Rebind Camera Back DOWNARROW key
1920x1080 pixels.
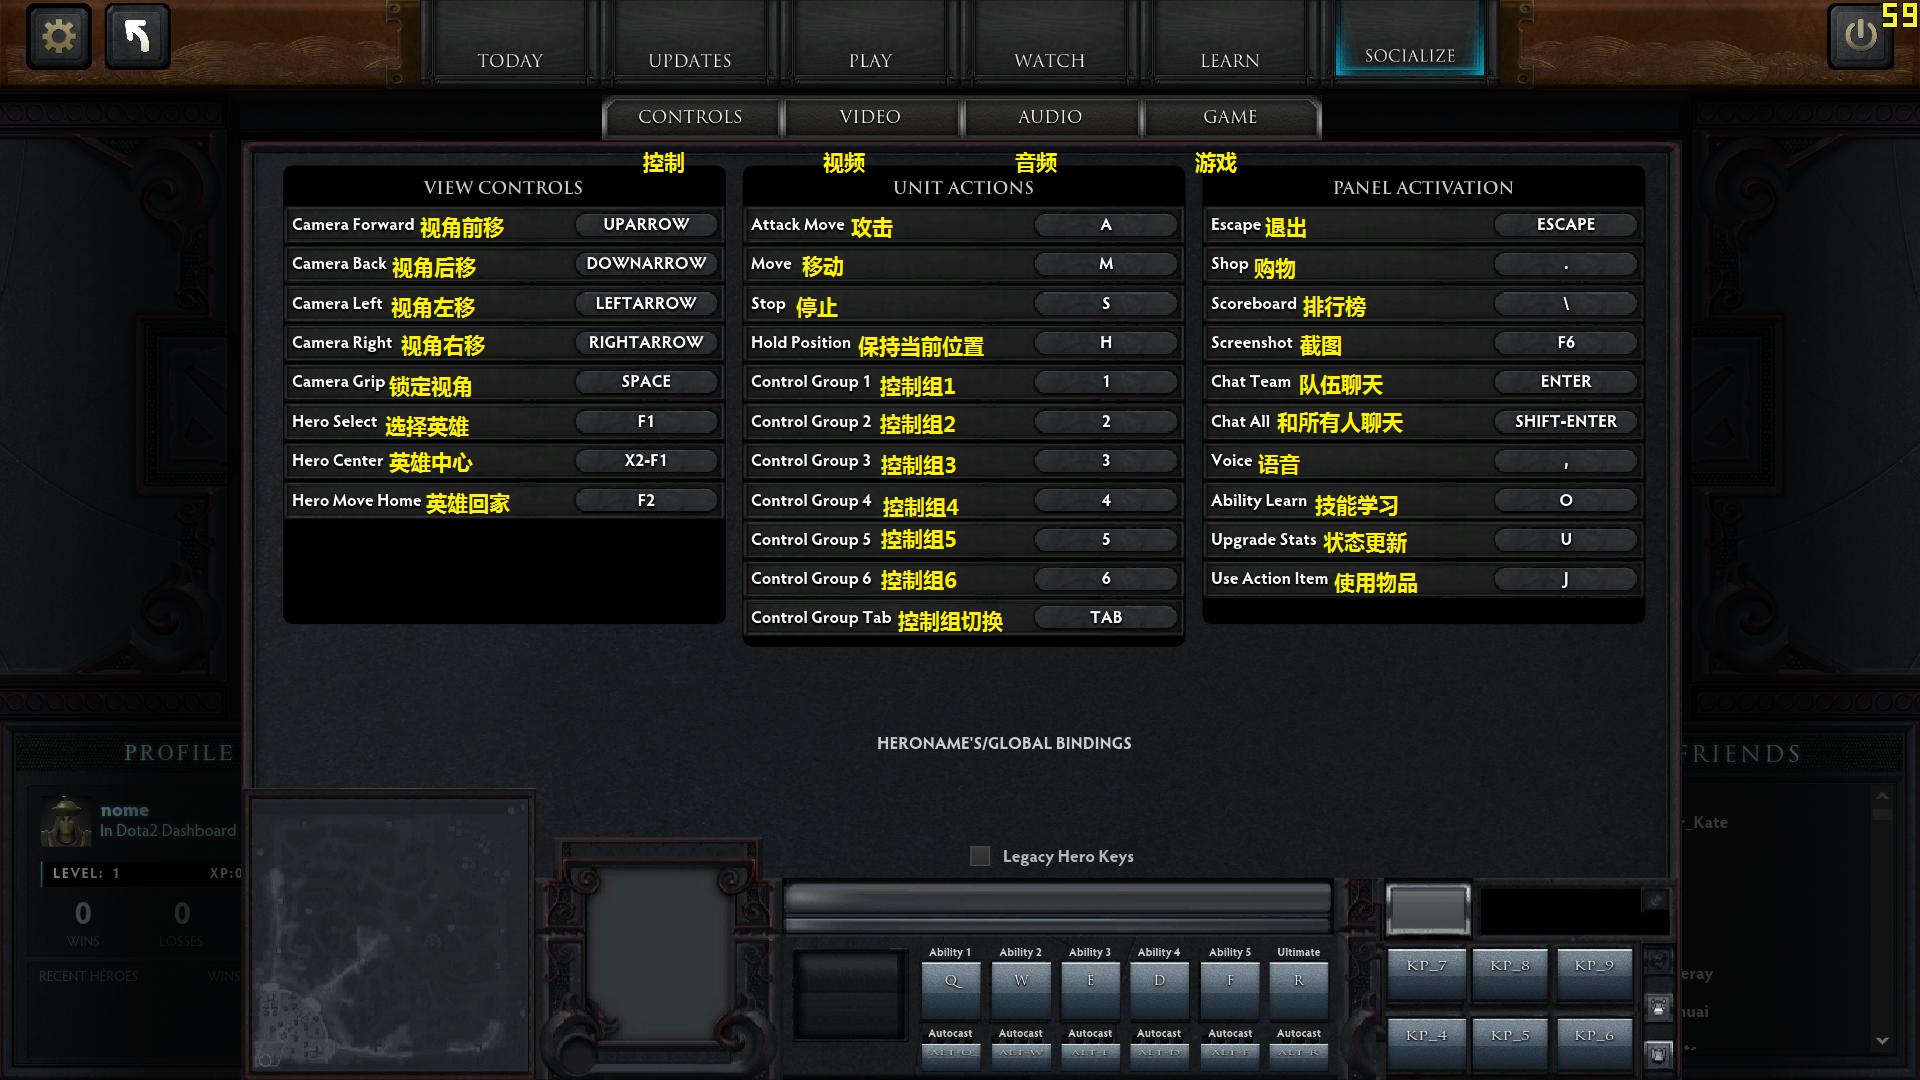coord(646,264)
